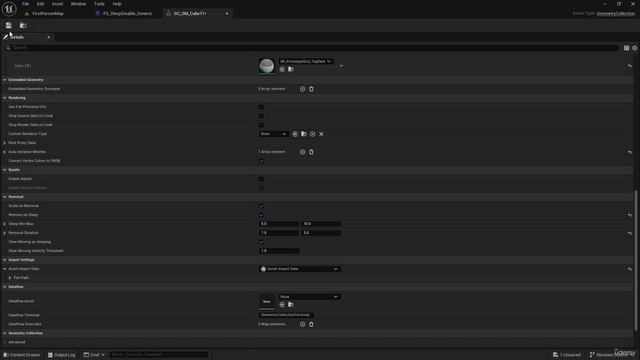This screenshot has width=640, height=360.
Task: Reset Removal Duration to default arrow
Action: click(630, 233)
